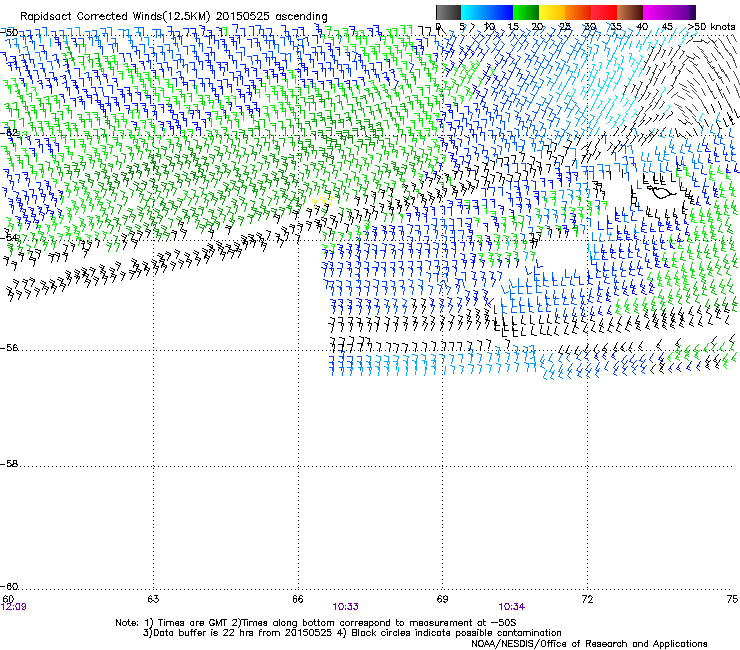Click the '75' longitude axis label
740x650 pixels.
coord(732,599)
